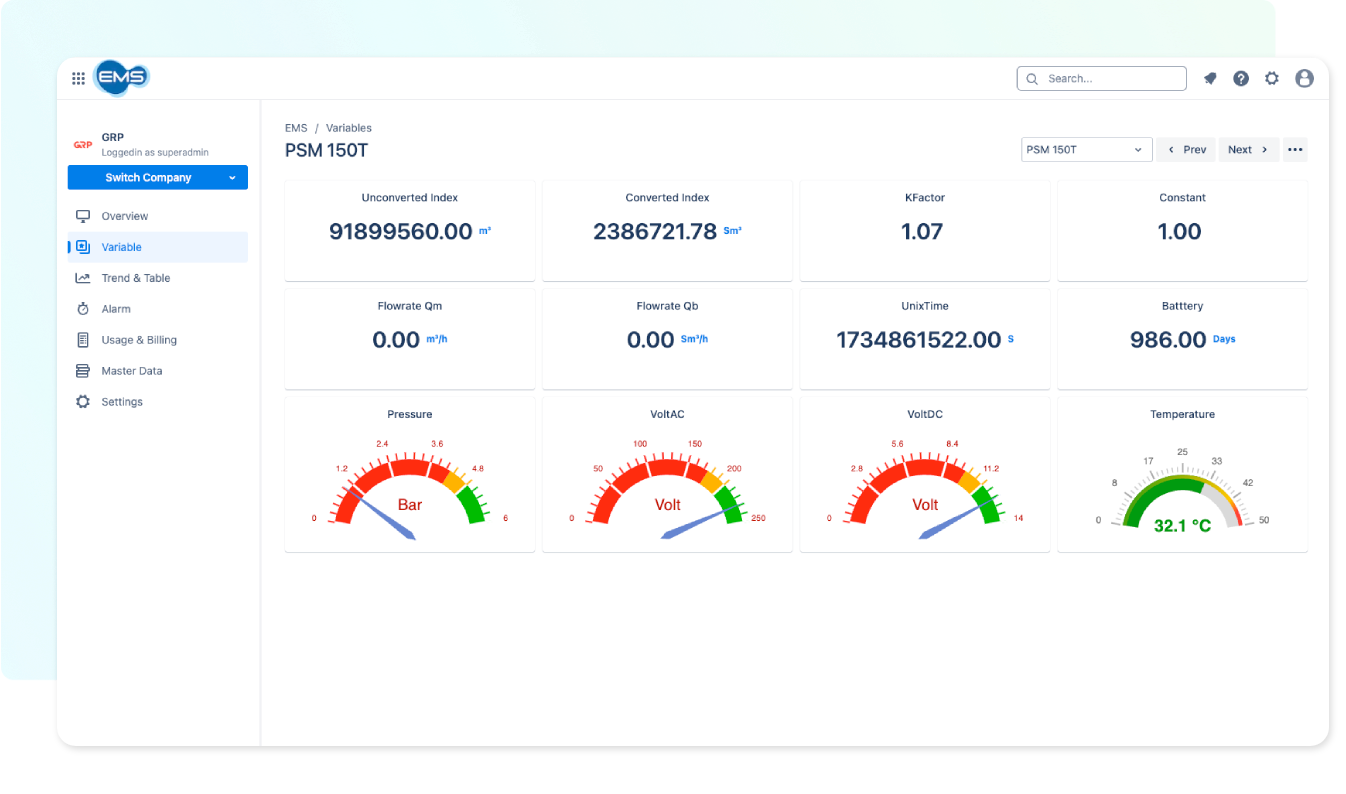
Task: Open the three-dot more options menu
Action: [1295, 150]
